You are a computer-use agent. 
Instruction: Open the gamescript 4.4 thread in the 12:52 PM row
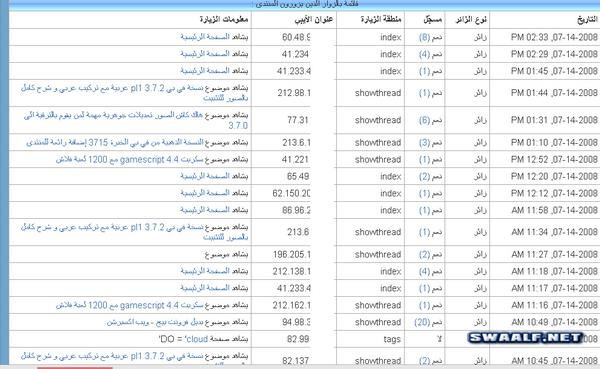[x=130, y=159]
